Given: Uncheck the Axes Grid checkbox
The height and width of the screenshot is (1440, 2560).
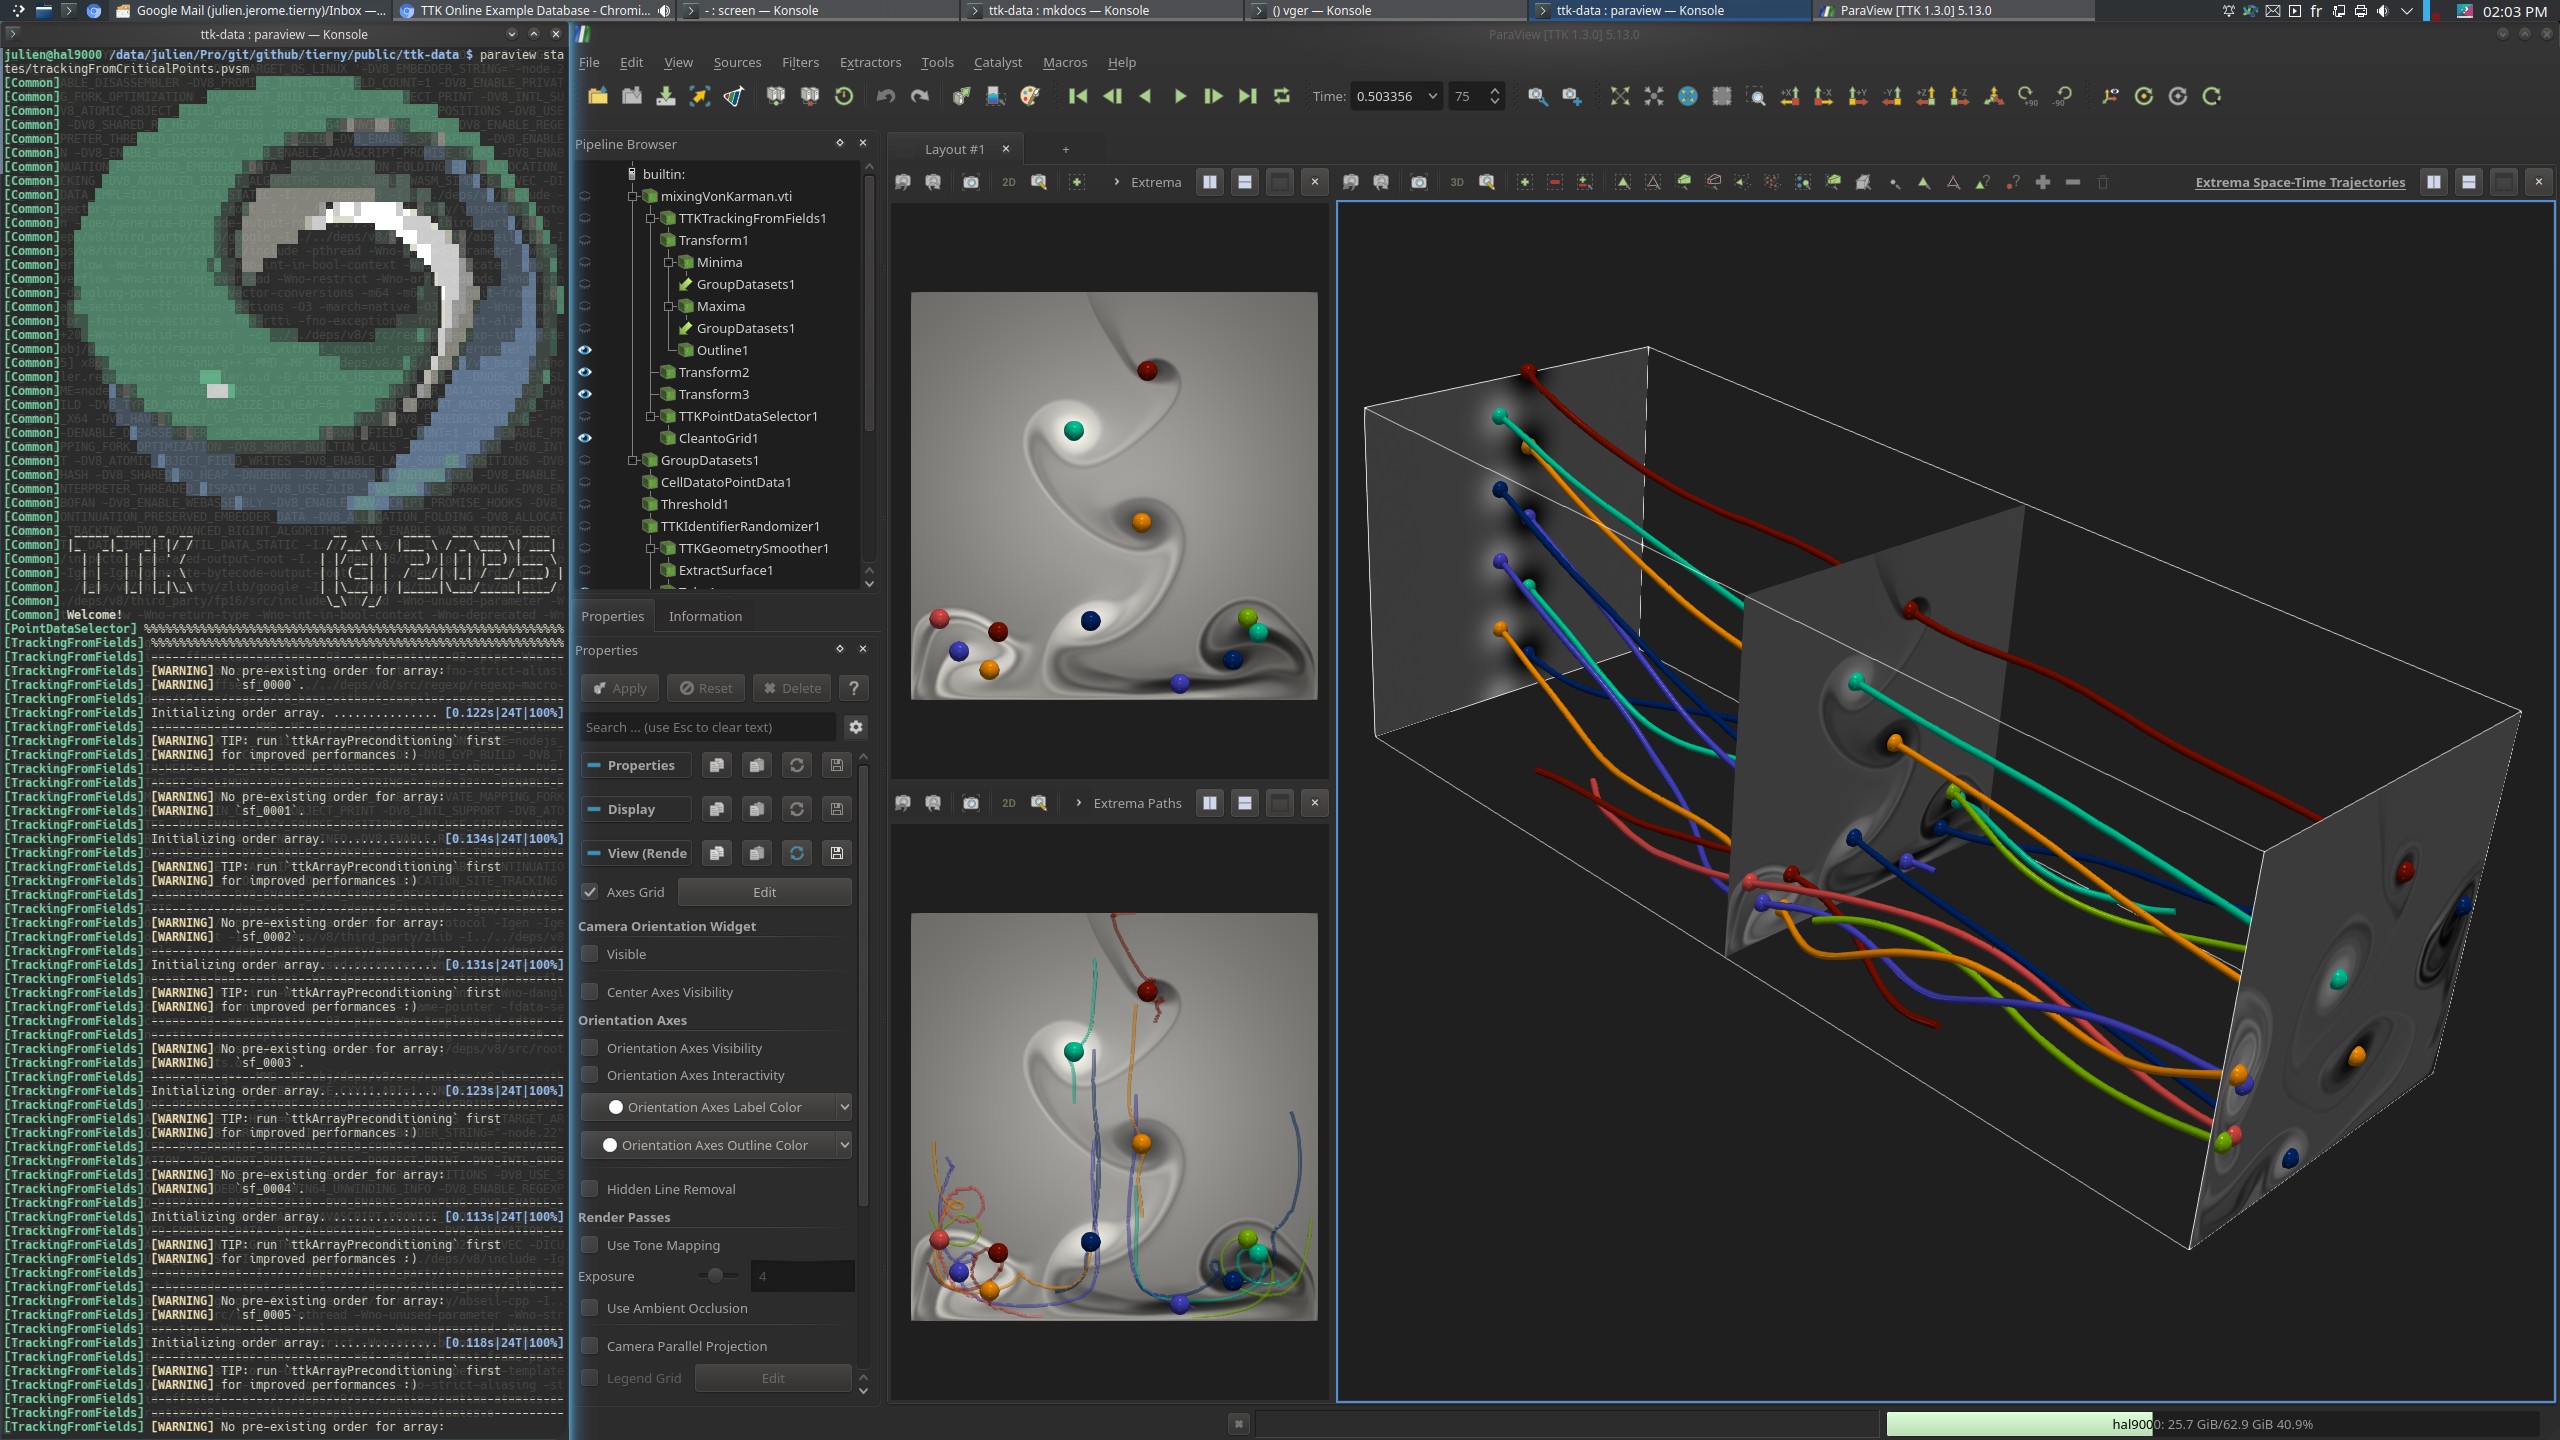Looking at the screenshot, I should click(x=590, y=892).
